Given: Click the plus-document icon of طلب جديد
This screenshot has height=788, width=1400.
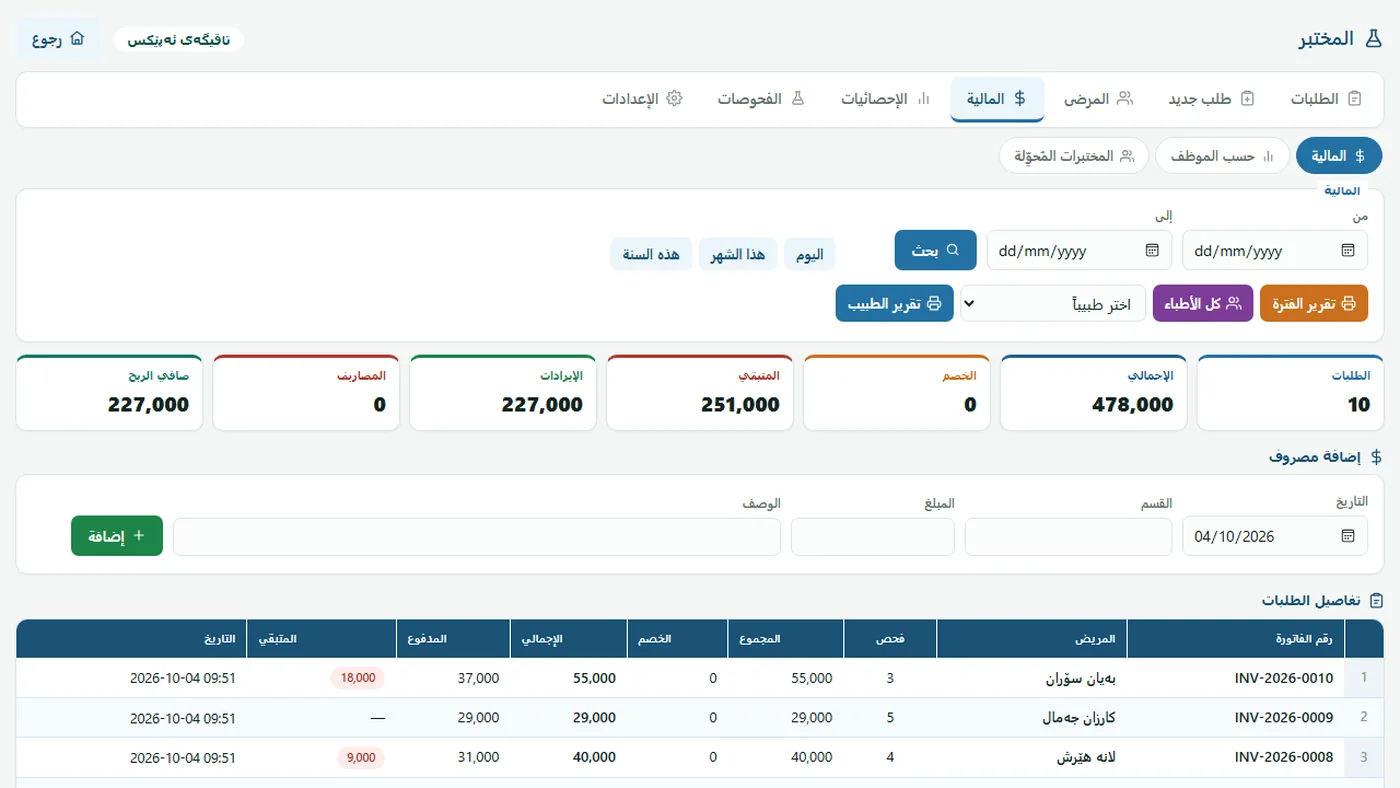Looking at the screenshot, I should tap(1247, 99).
